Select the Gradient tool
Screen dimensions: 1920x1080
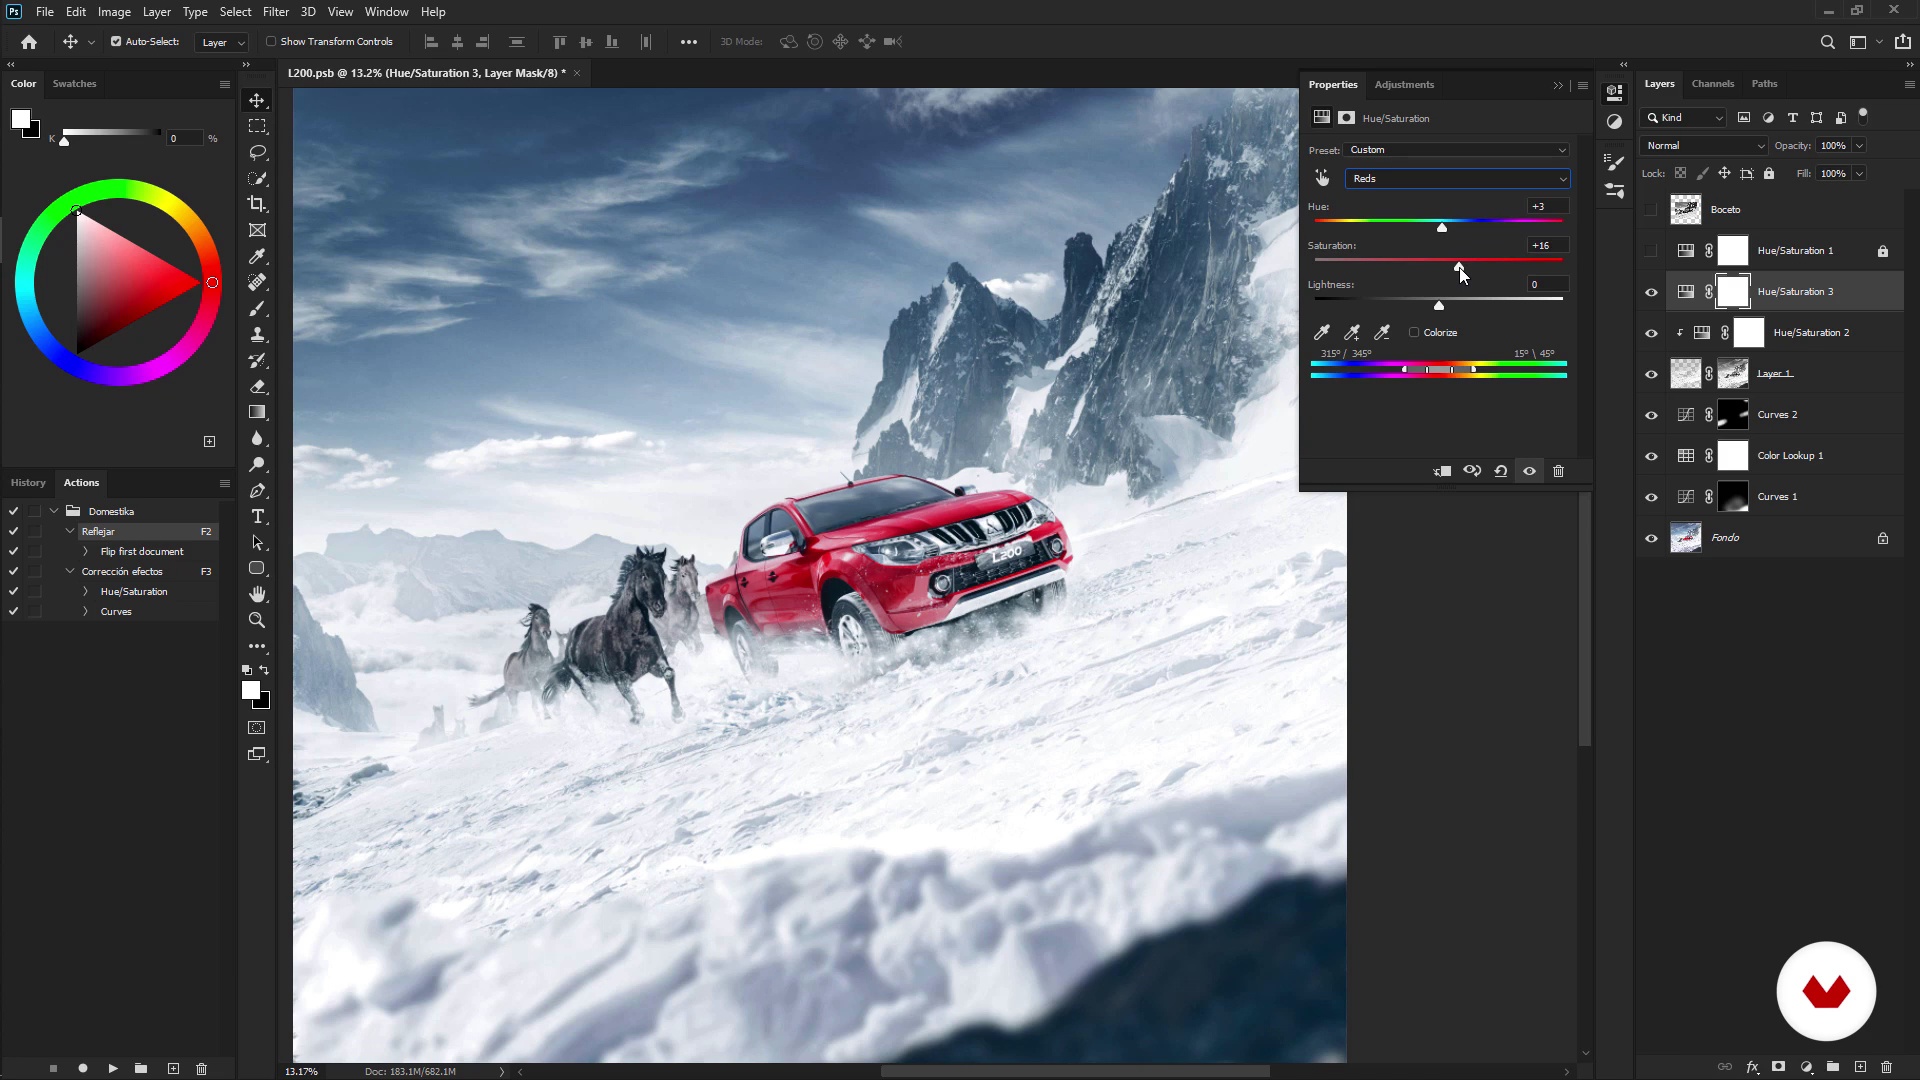257,412
